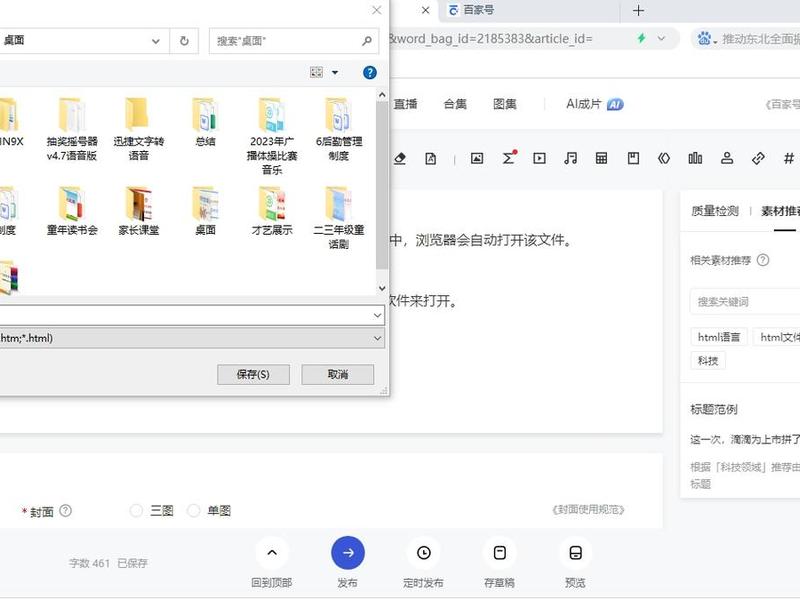Click the blue help question mark in file dialog
This screenshot has height=600, width=800.
tap(370, 72)
